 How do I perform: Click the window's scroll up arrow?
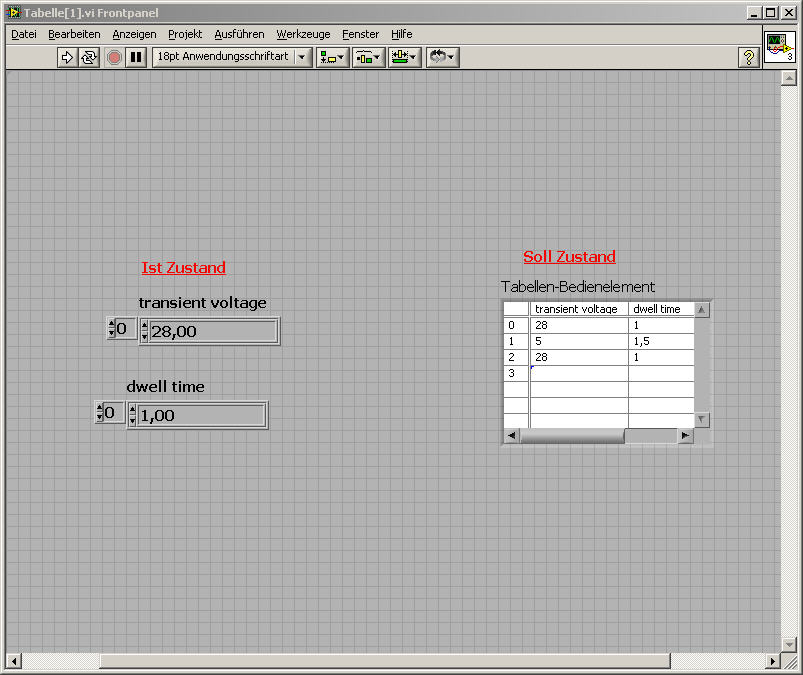(x=789, y=78)
